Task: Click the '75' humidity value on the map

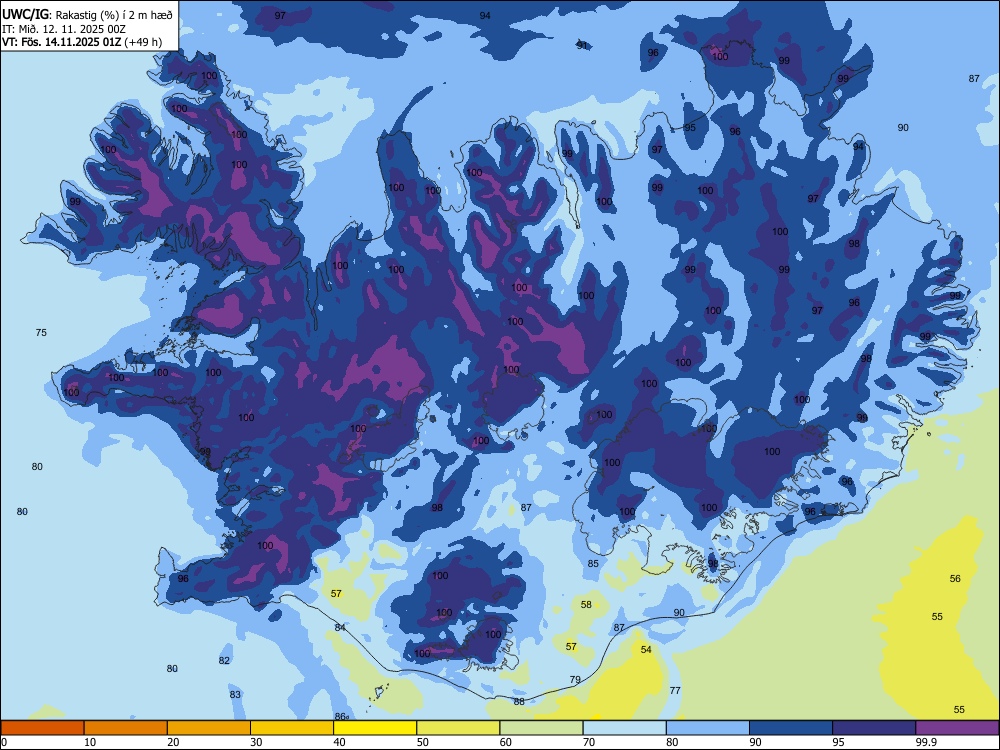Action: coord(41,332)
